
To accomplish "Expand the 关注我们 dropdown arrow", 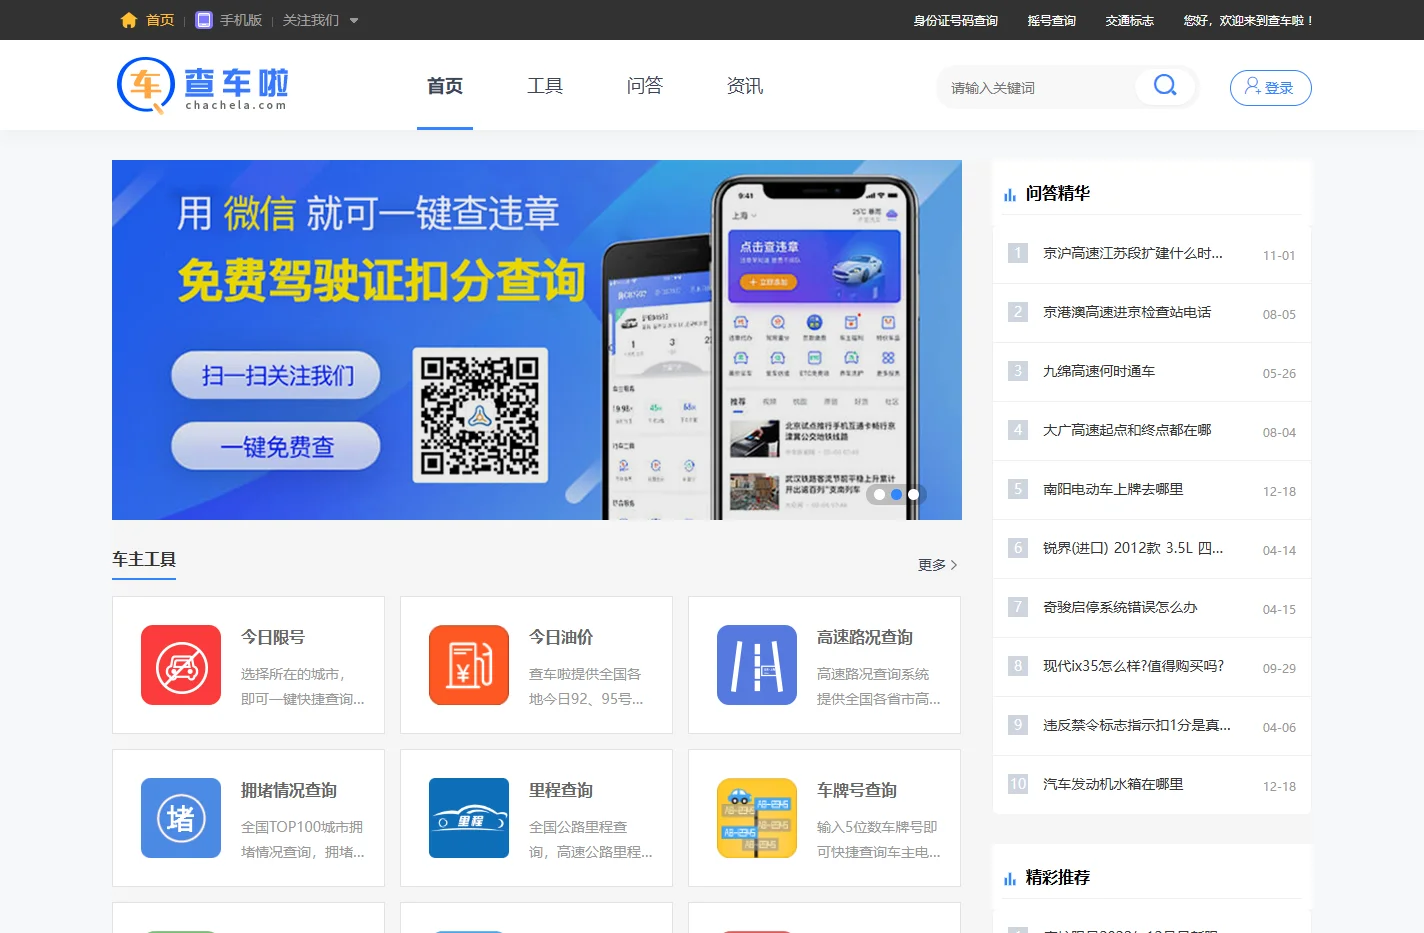I will (x=354, y=20).
